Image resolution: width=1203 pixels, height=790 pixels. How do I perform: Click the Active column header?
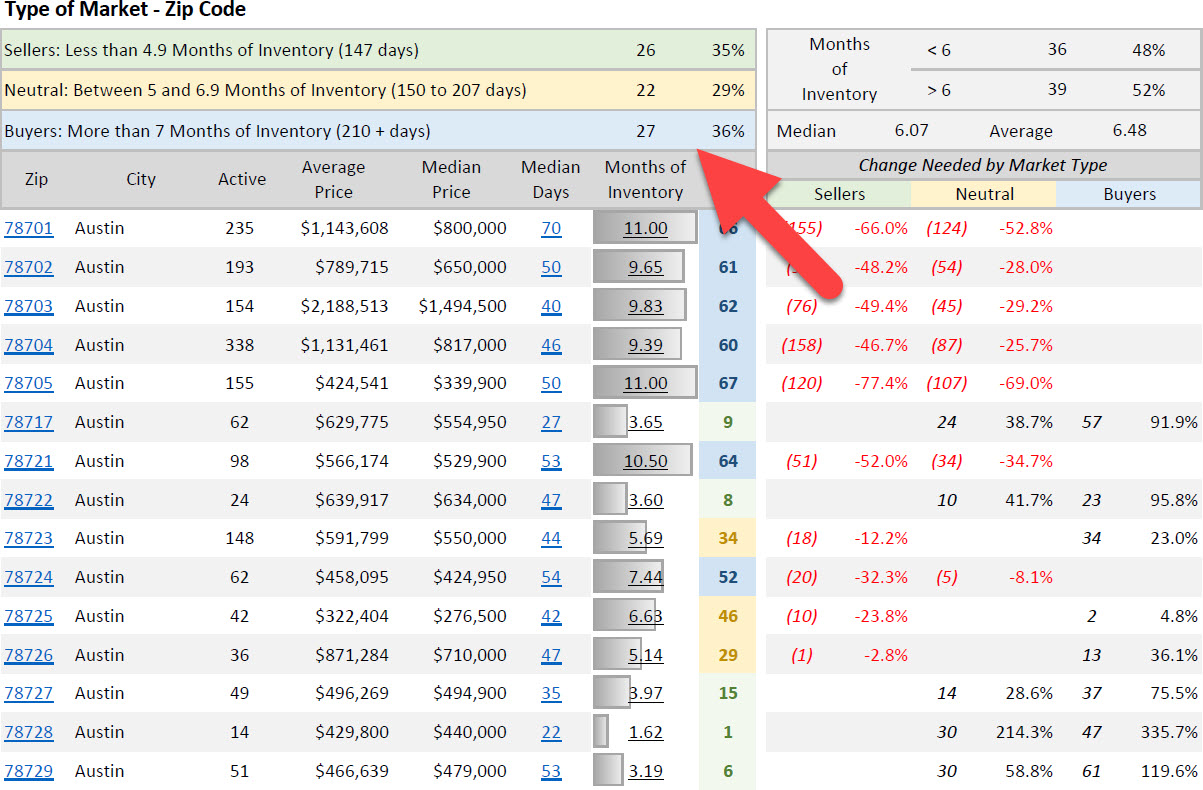pos(242,180)
